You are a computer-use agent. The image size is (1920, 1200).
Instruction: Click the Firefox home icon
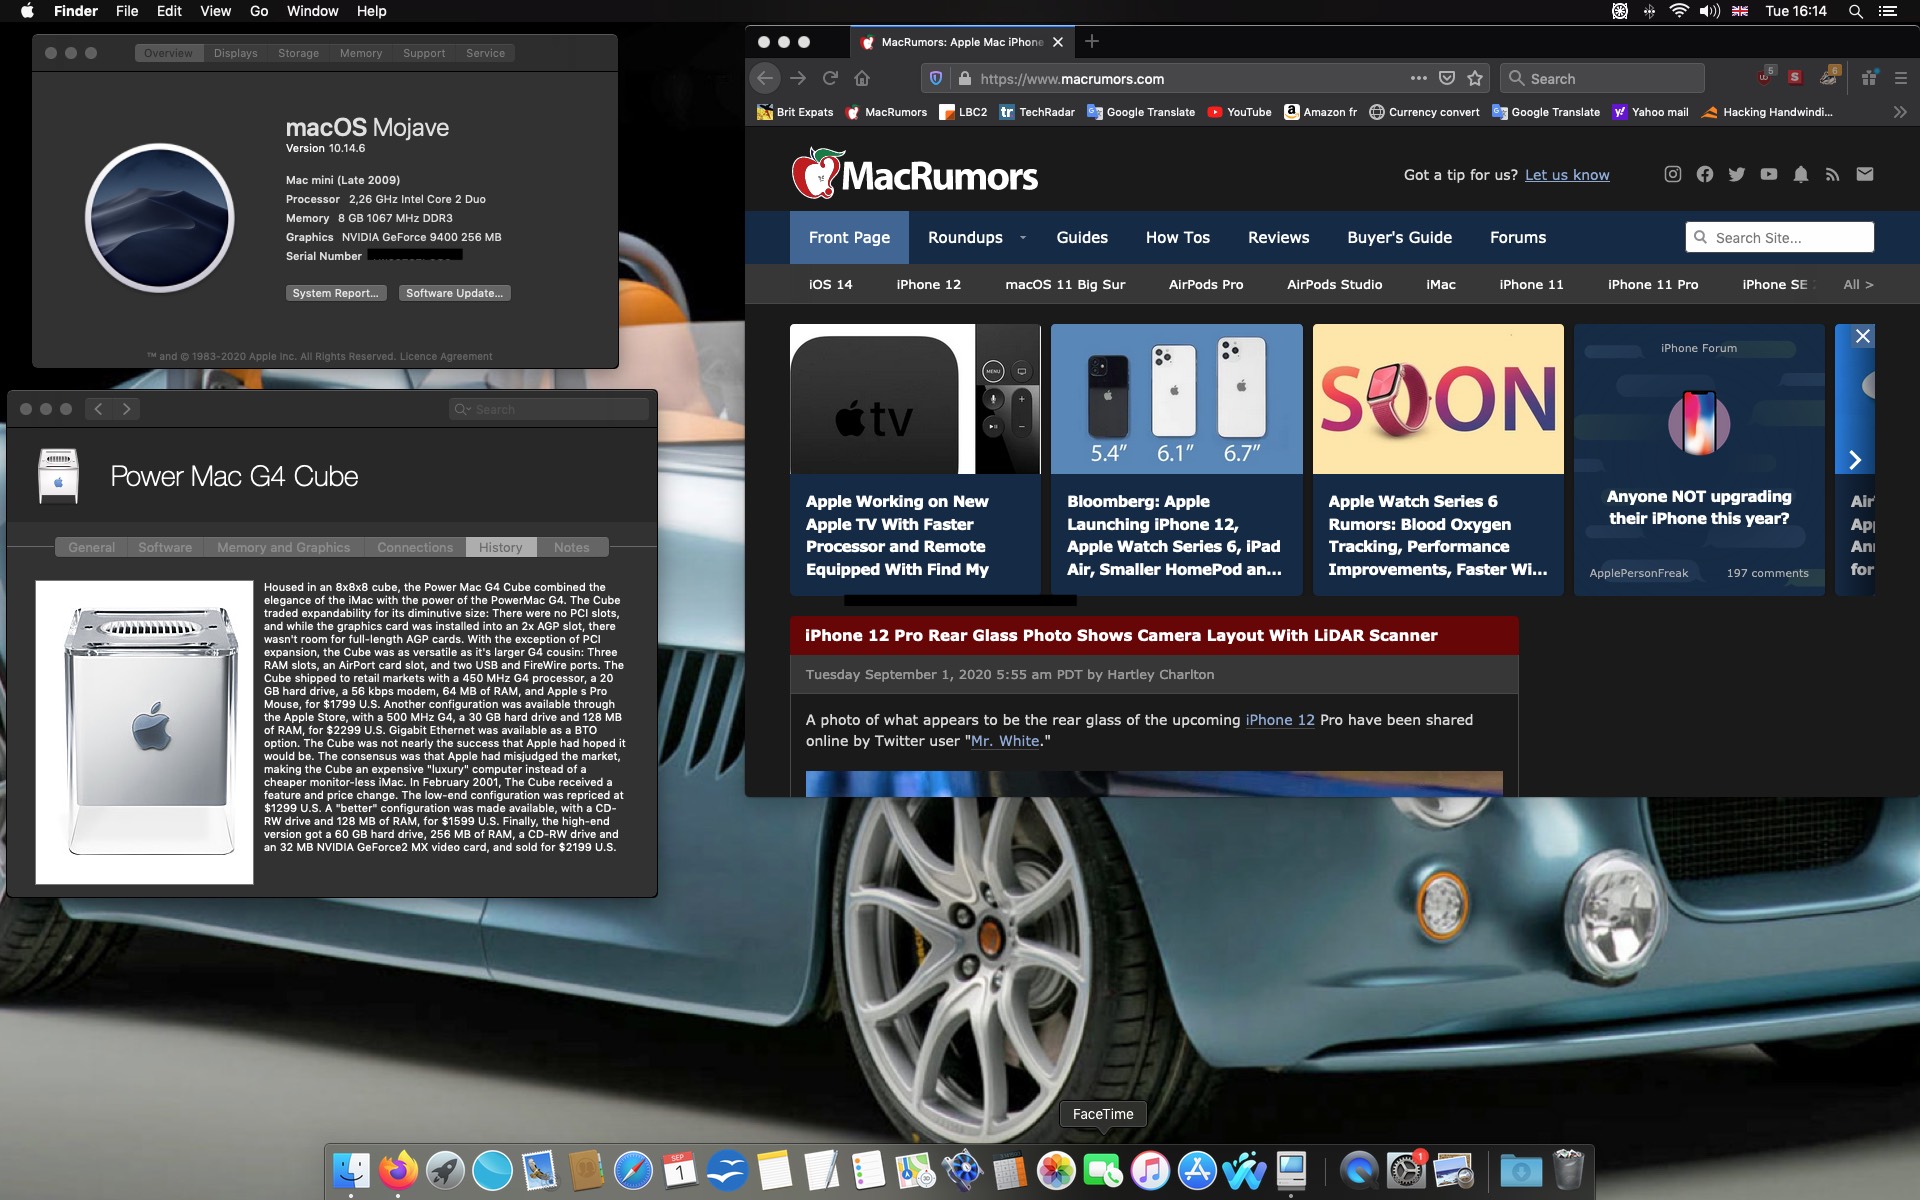(x=862, y=78)
